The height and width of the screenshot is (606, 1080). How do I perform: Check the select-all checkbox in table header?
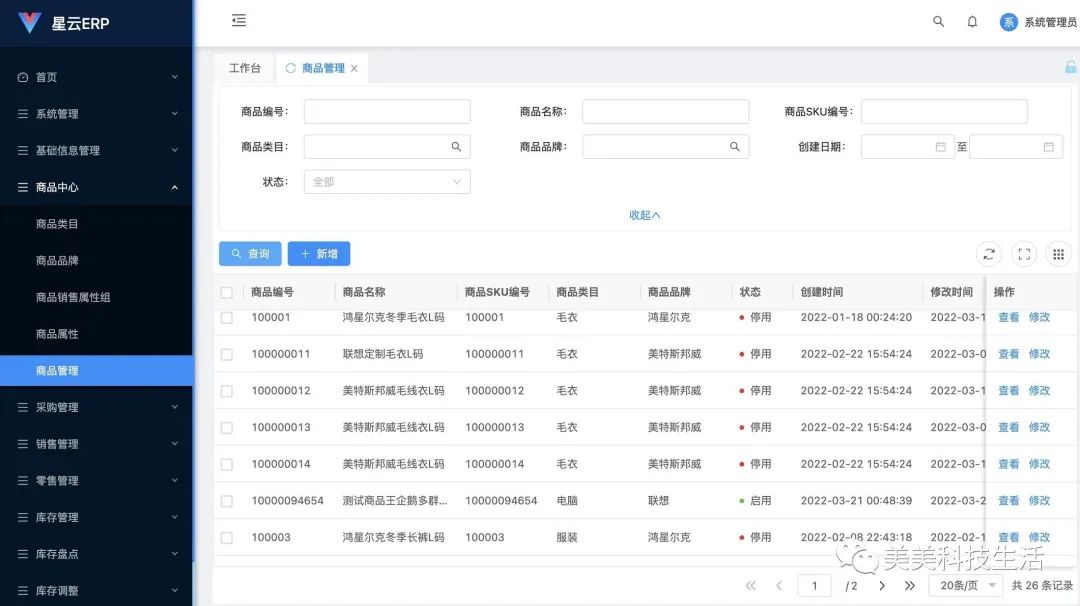point(225,291)
